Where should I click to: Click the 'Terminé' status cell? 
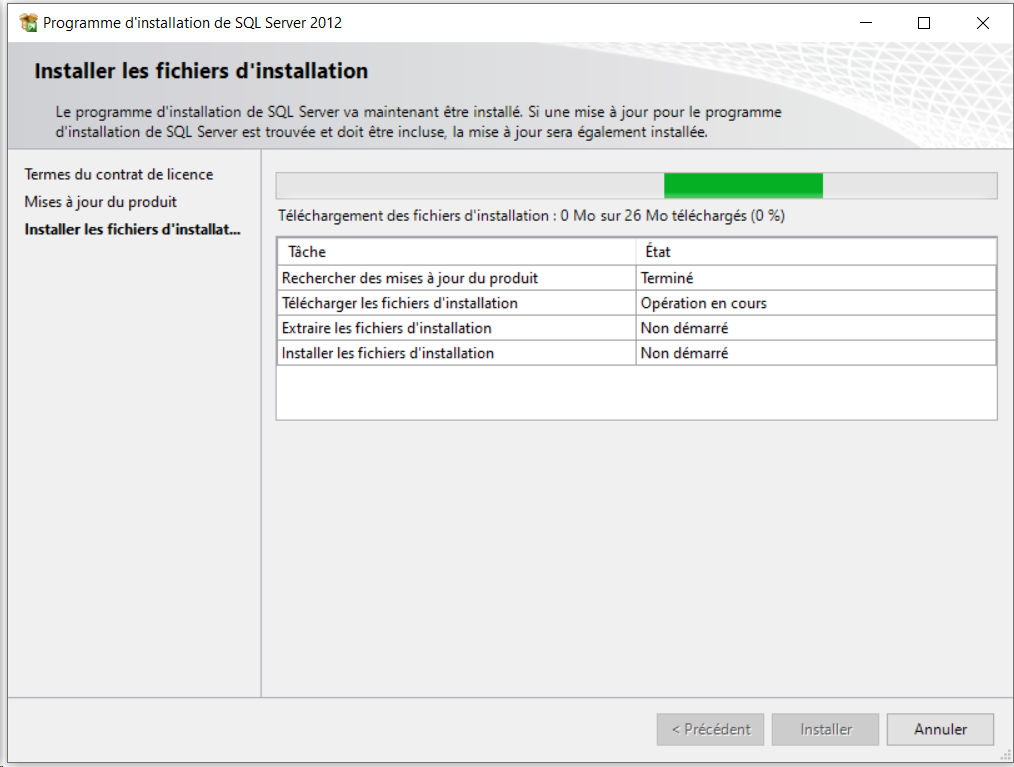coord(816,278)
